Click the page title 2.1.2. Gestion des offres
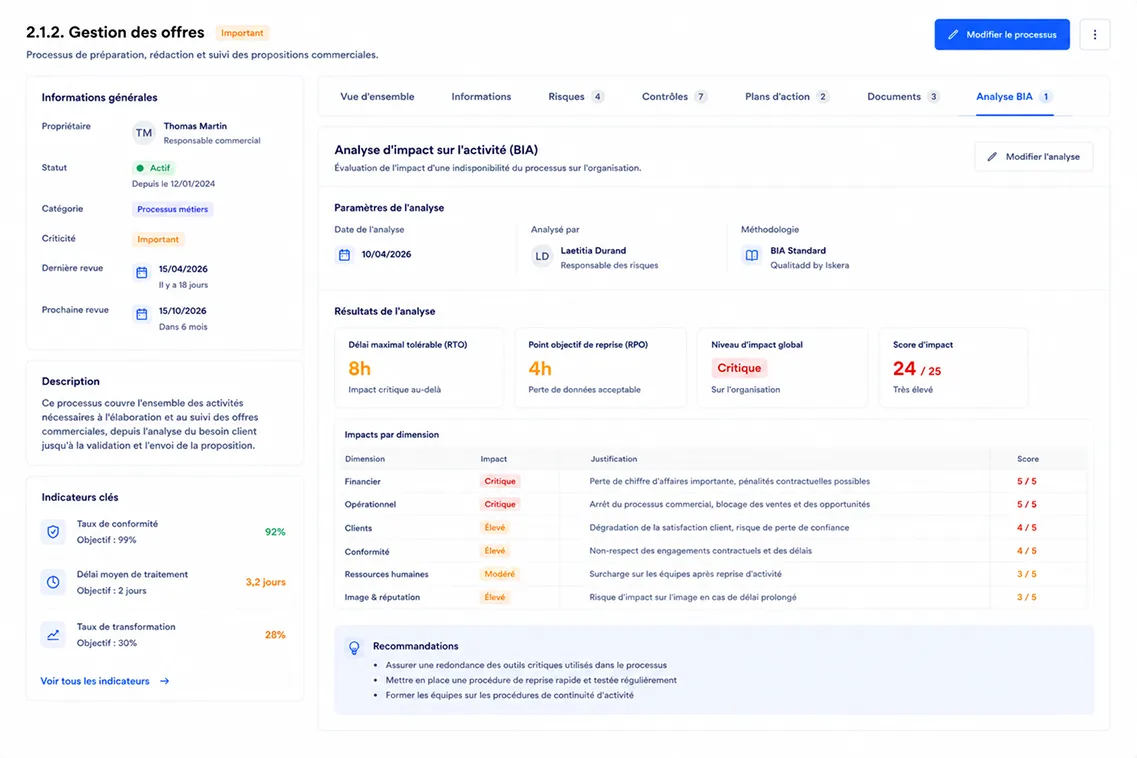 click(x=115, y=32)
